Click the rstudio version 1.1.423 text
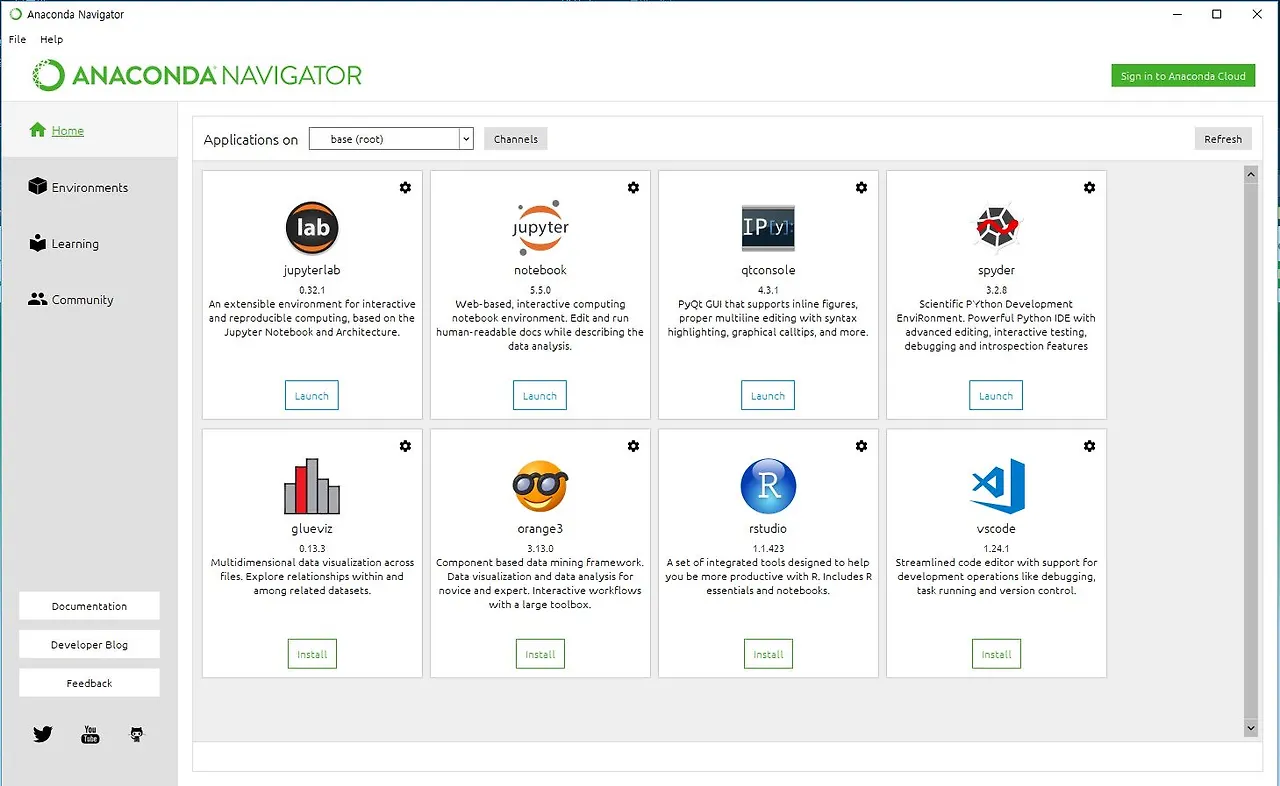This screenshot has width=1280, height=786. tap(768, 548)
